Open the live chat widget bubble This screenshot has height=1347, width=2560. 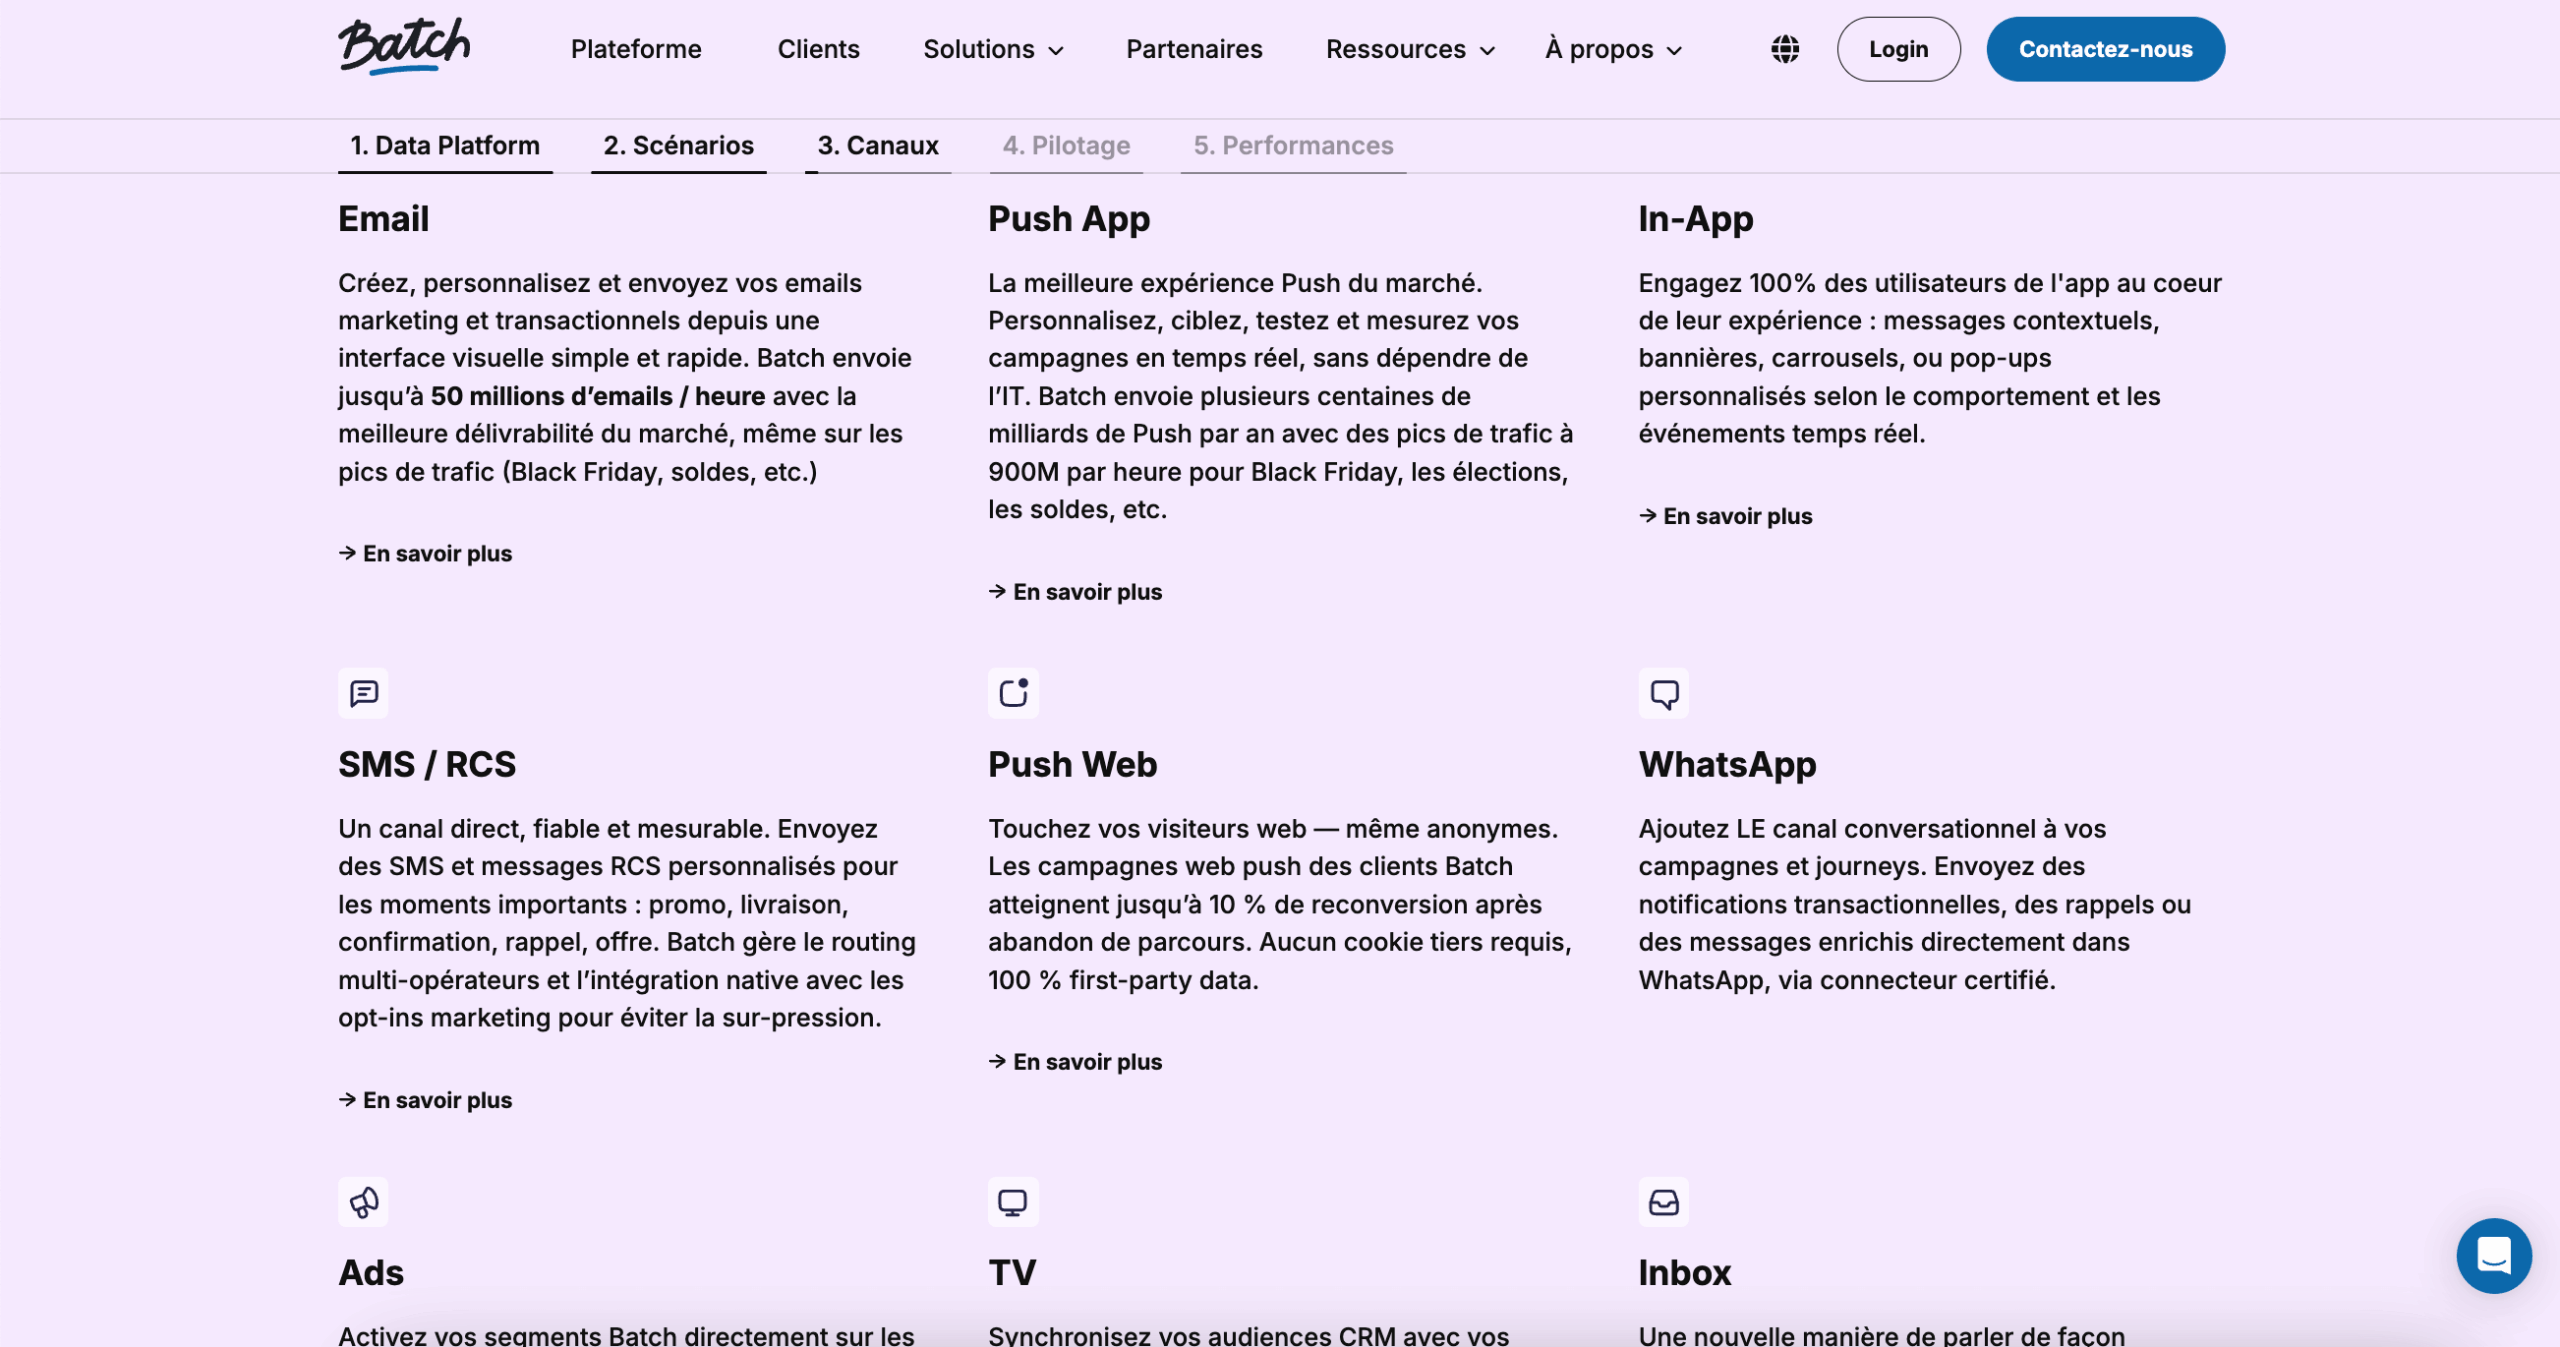pos(2493,1255)
